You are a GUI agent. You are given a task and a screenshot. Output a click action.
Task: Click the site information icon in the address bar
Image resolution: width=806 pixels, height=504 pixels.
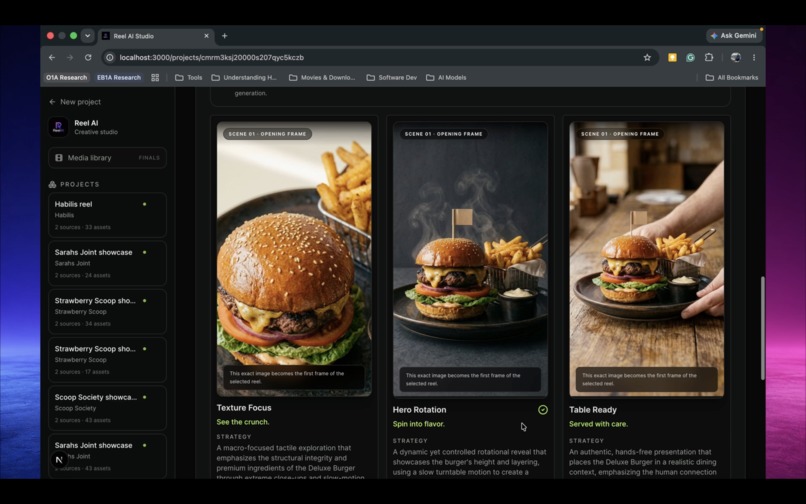tap(109, 58)
